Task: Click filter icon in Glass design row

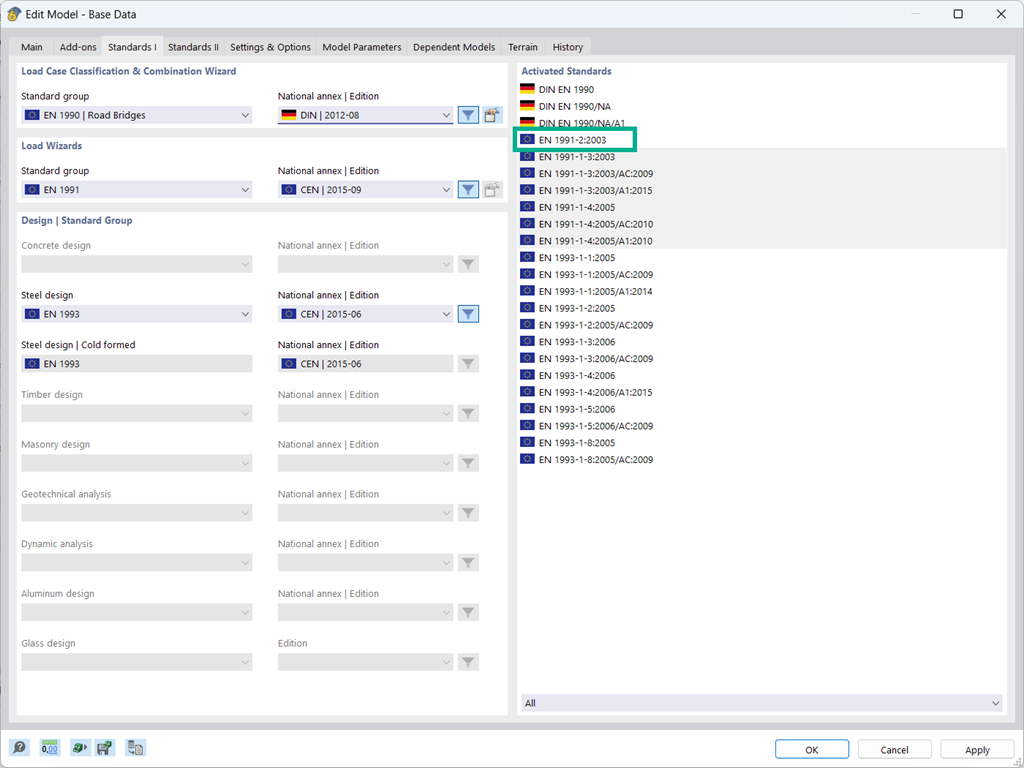Action: pos(468,662)
